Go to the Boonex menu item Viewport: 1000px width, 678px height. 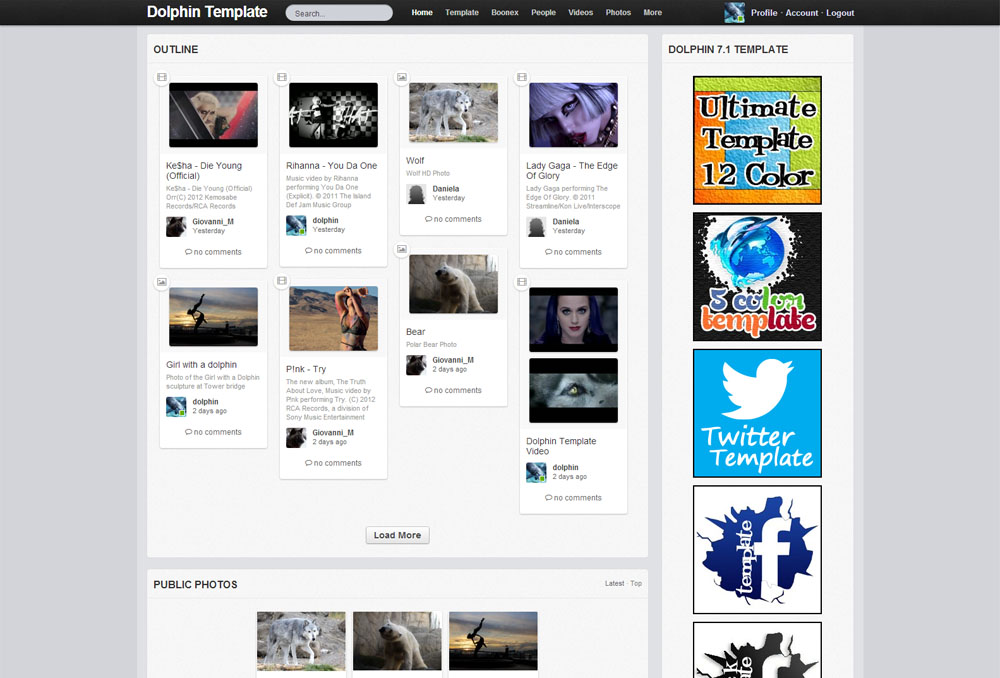point(504,13)
